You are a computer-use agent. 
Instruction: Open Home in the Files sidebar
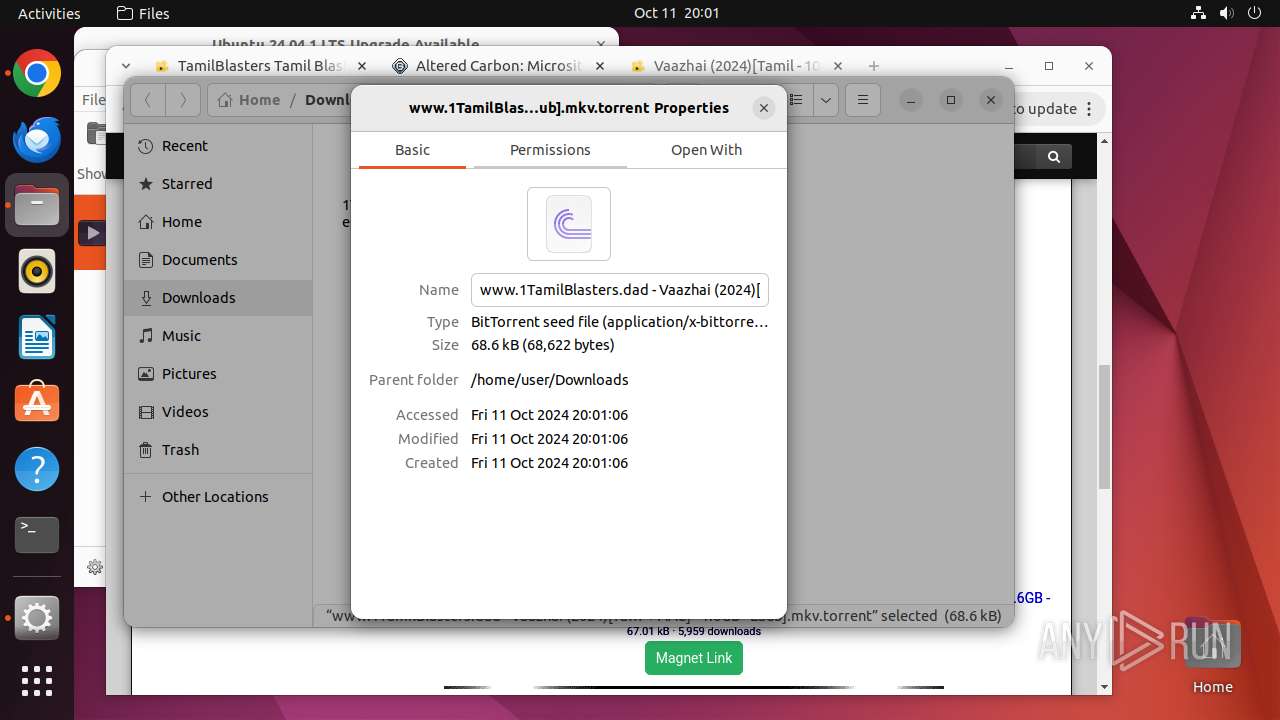point(218,222)
